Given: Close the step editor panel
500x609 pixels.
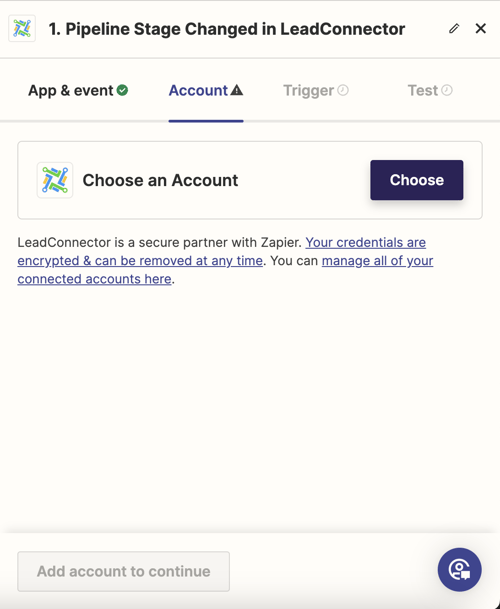Looking at the screenshot, I should tap(481, 28).
